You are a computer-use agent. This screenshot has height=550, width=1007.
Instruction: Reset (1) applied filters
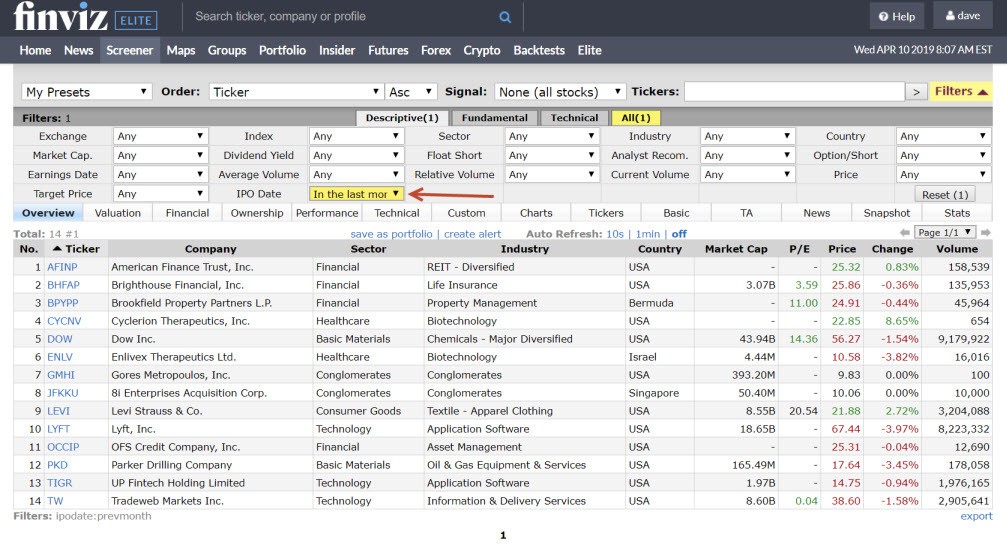pos(945,194)
